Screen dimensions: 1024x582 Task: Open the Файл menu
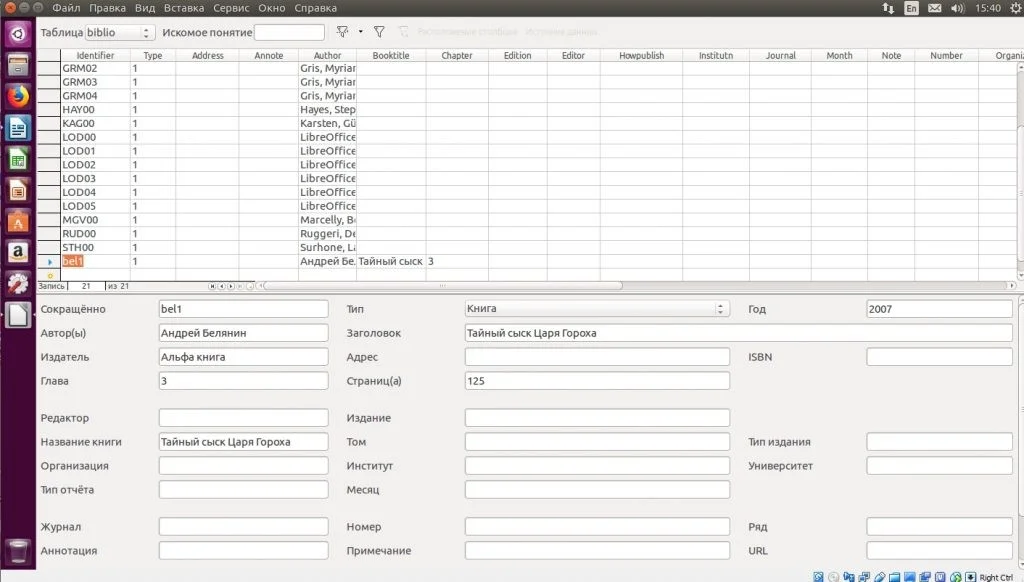[x=66, y=8]
